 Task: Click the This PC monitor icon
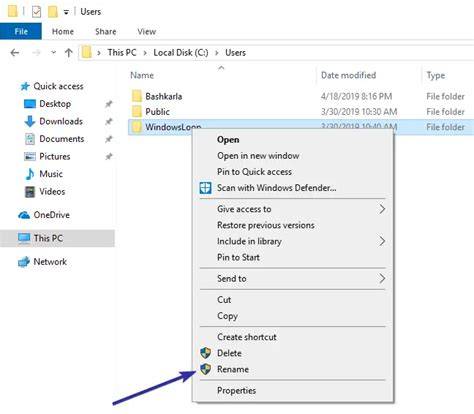pyautogui.click(x=24, y=239)
